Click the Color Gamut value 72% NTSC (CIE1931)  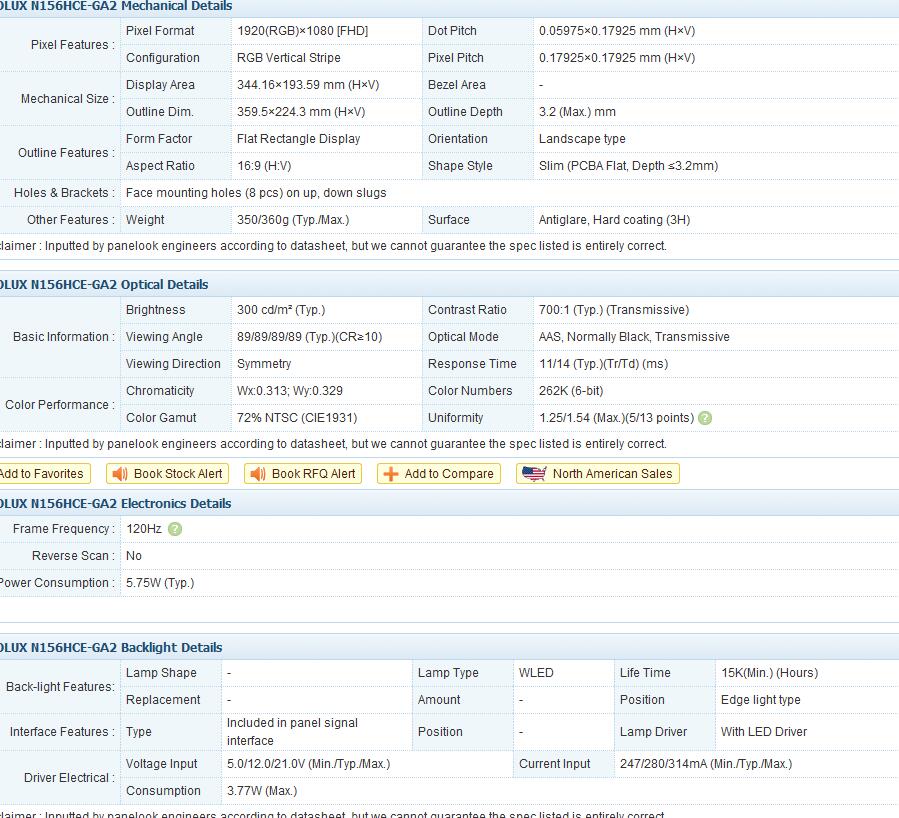point(297,418)
